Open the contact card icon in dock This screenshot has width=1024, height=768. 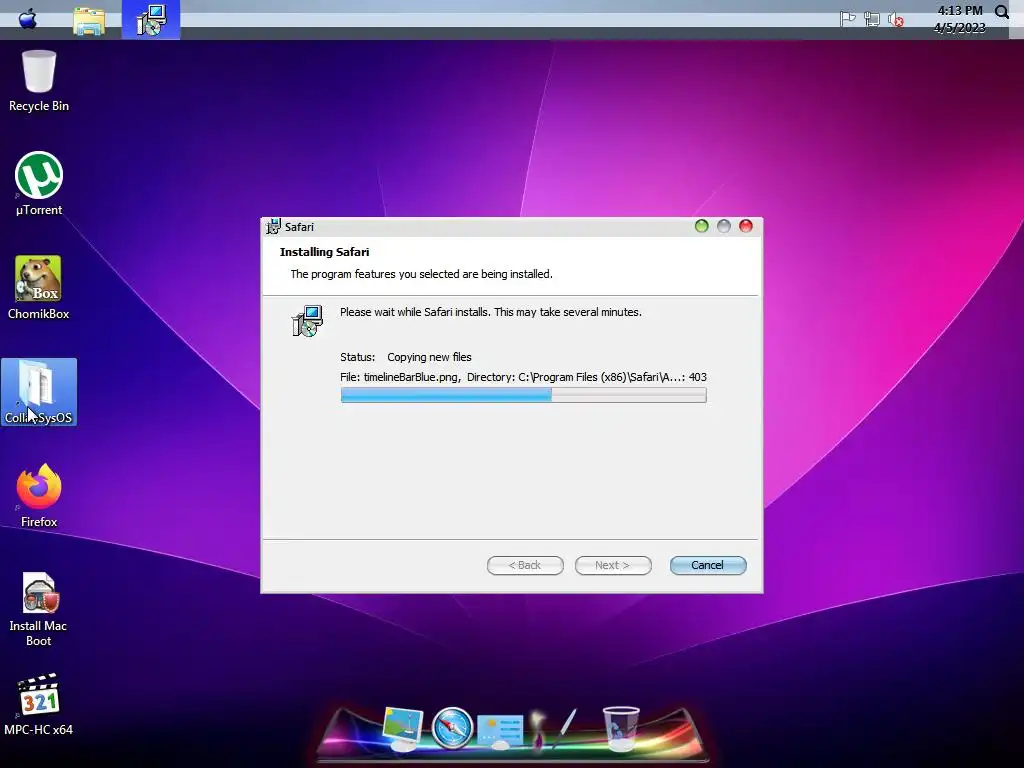(x=500, y=731)
